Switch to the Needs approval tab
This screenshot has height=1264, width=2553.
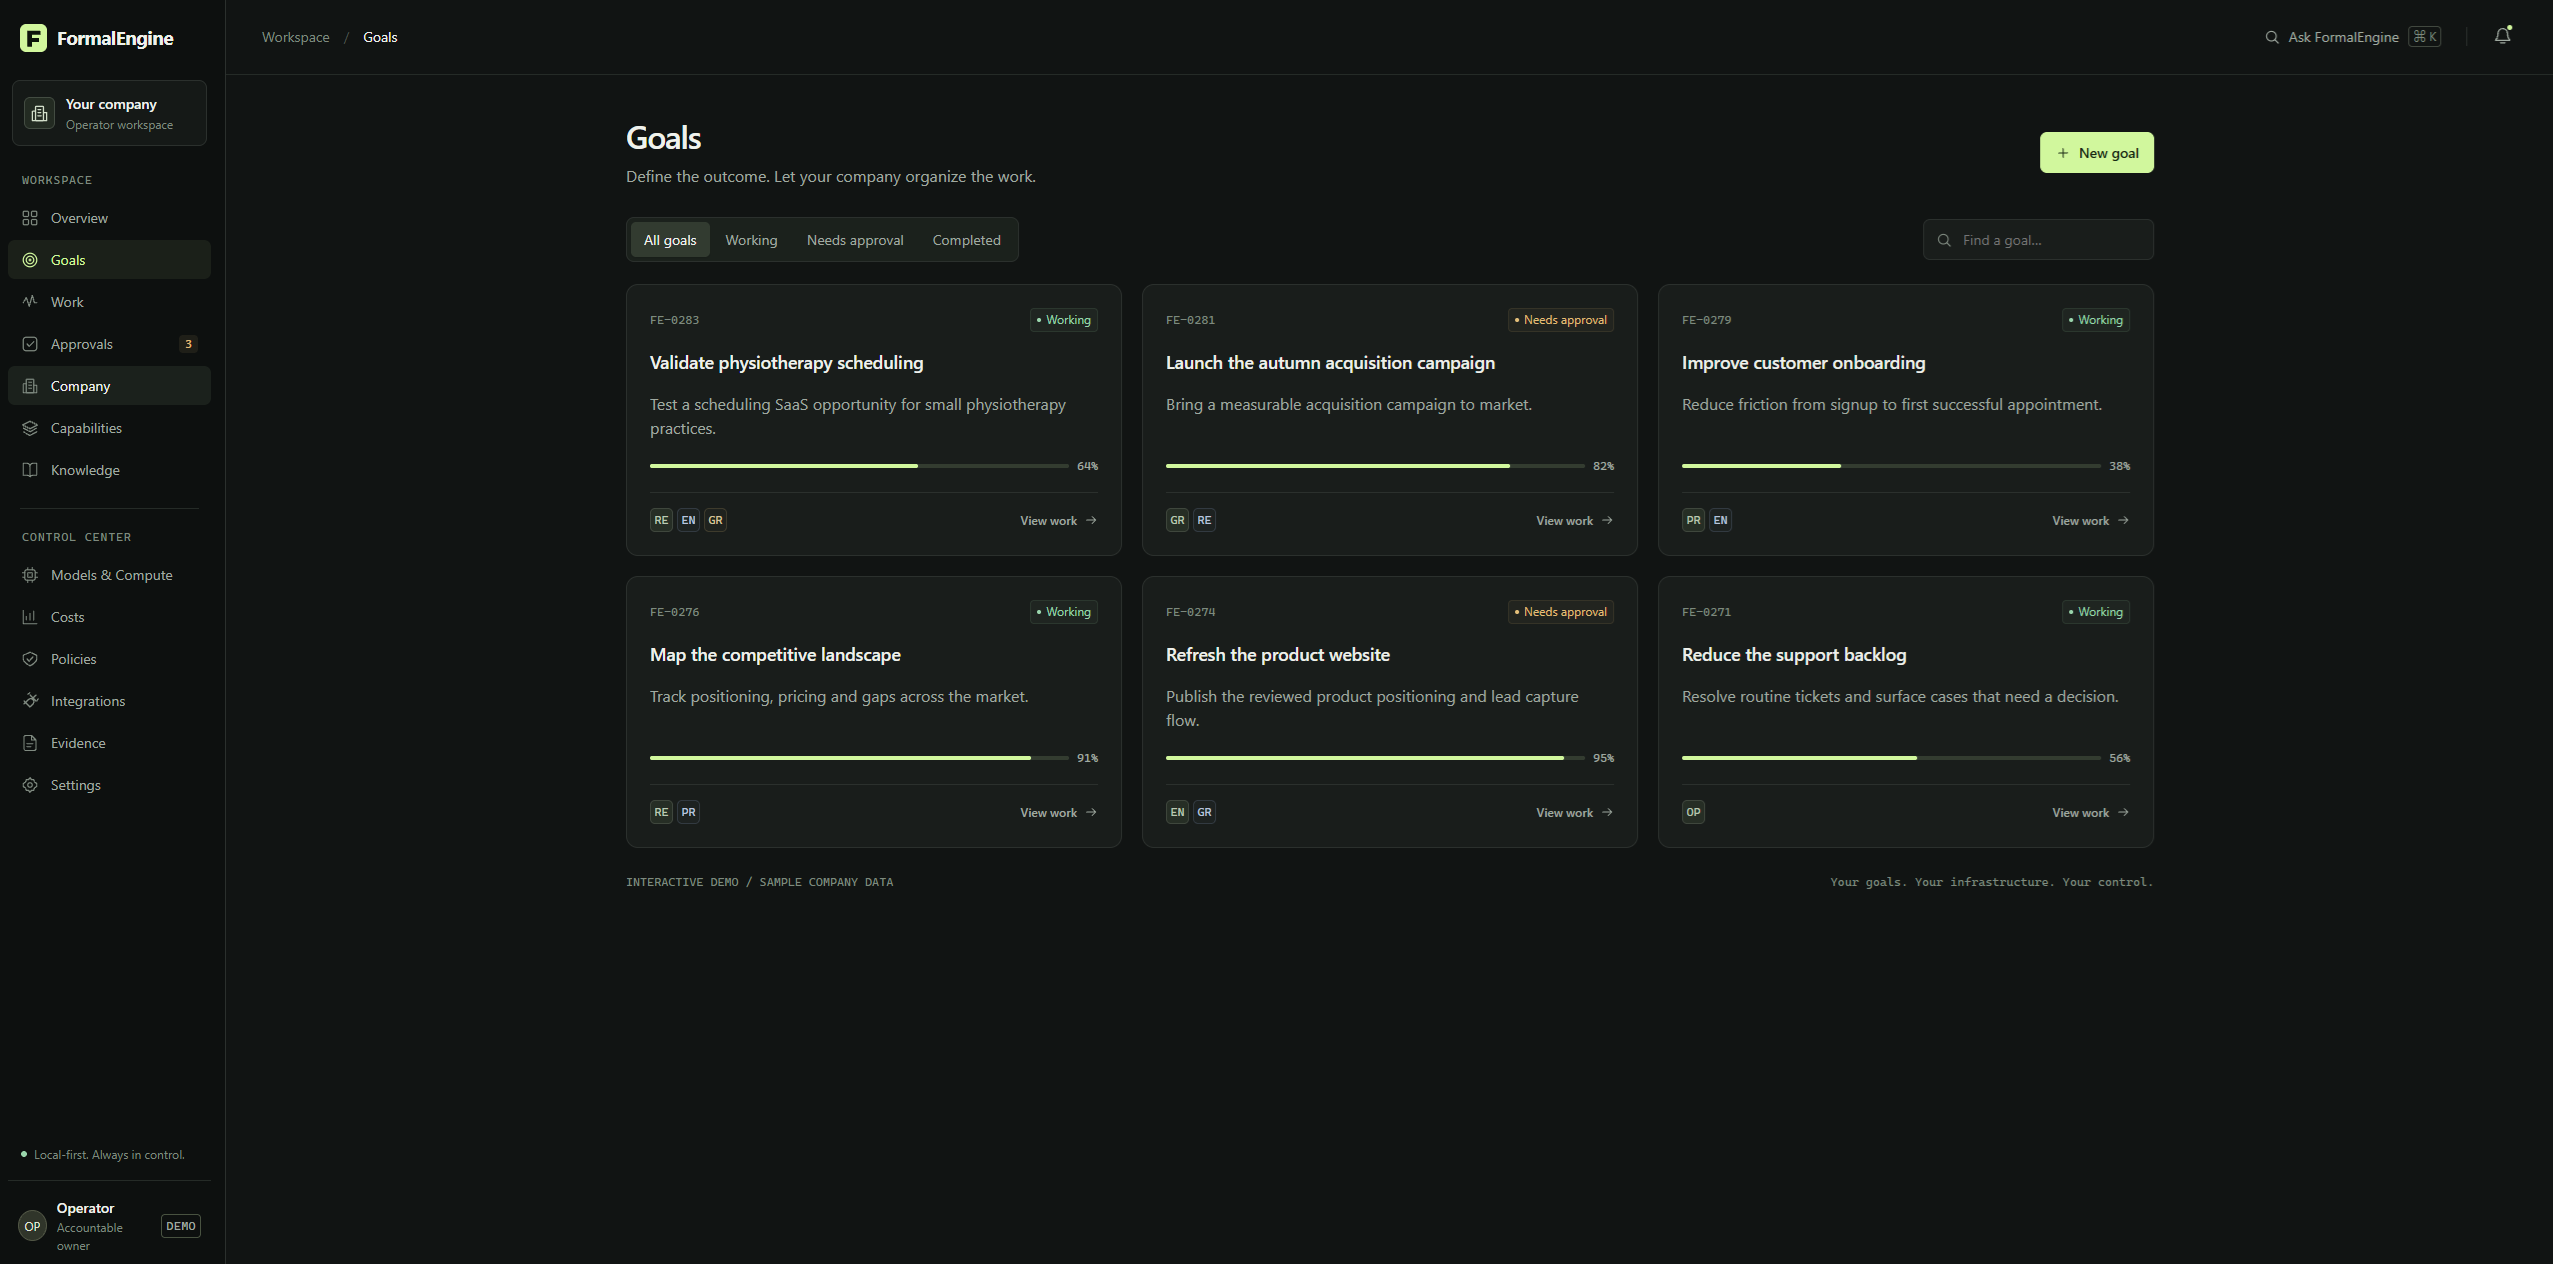click(x=855, y=240)
